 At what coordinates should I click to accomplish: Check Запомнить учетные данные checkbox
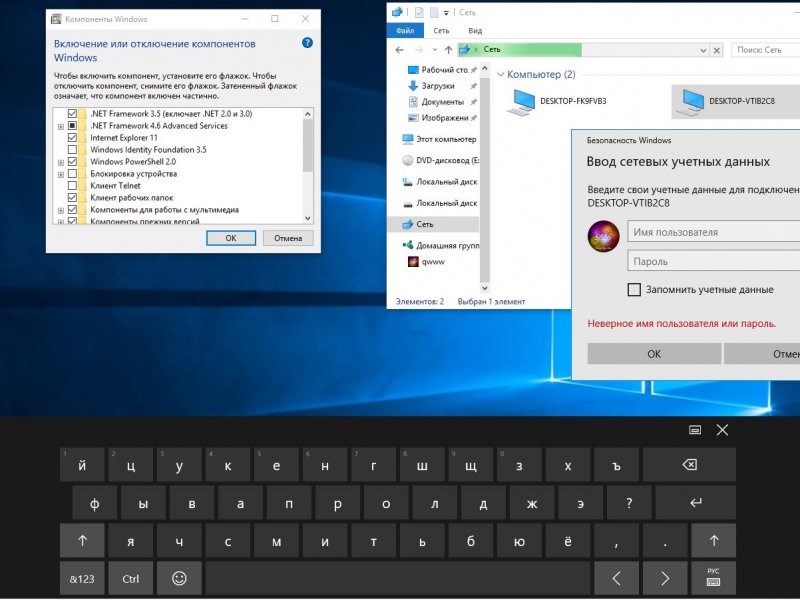pyautogui.click(x=634, y=290)
